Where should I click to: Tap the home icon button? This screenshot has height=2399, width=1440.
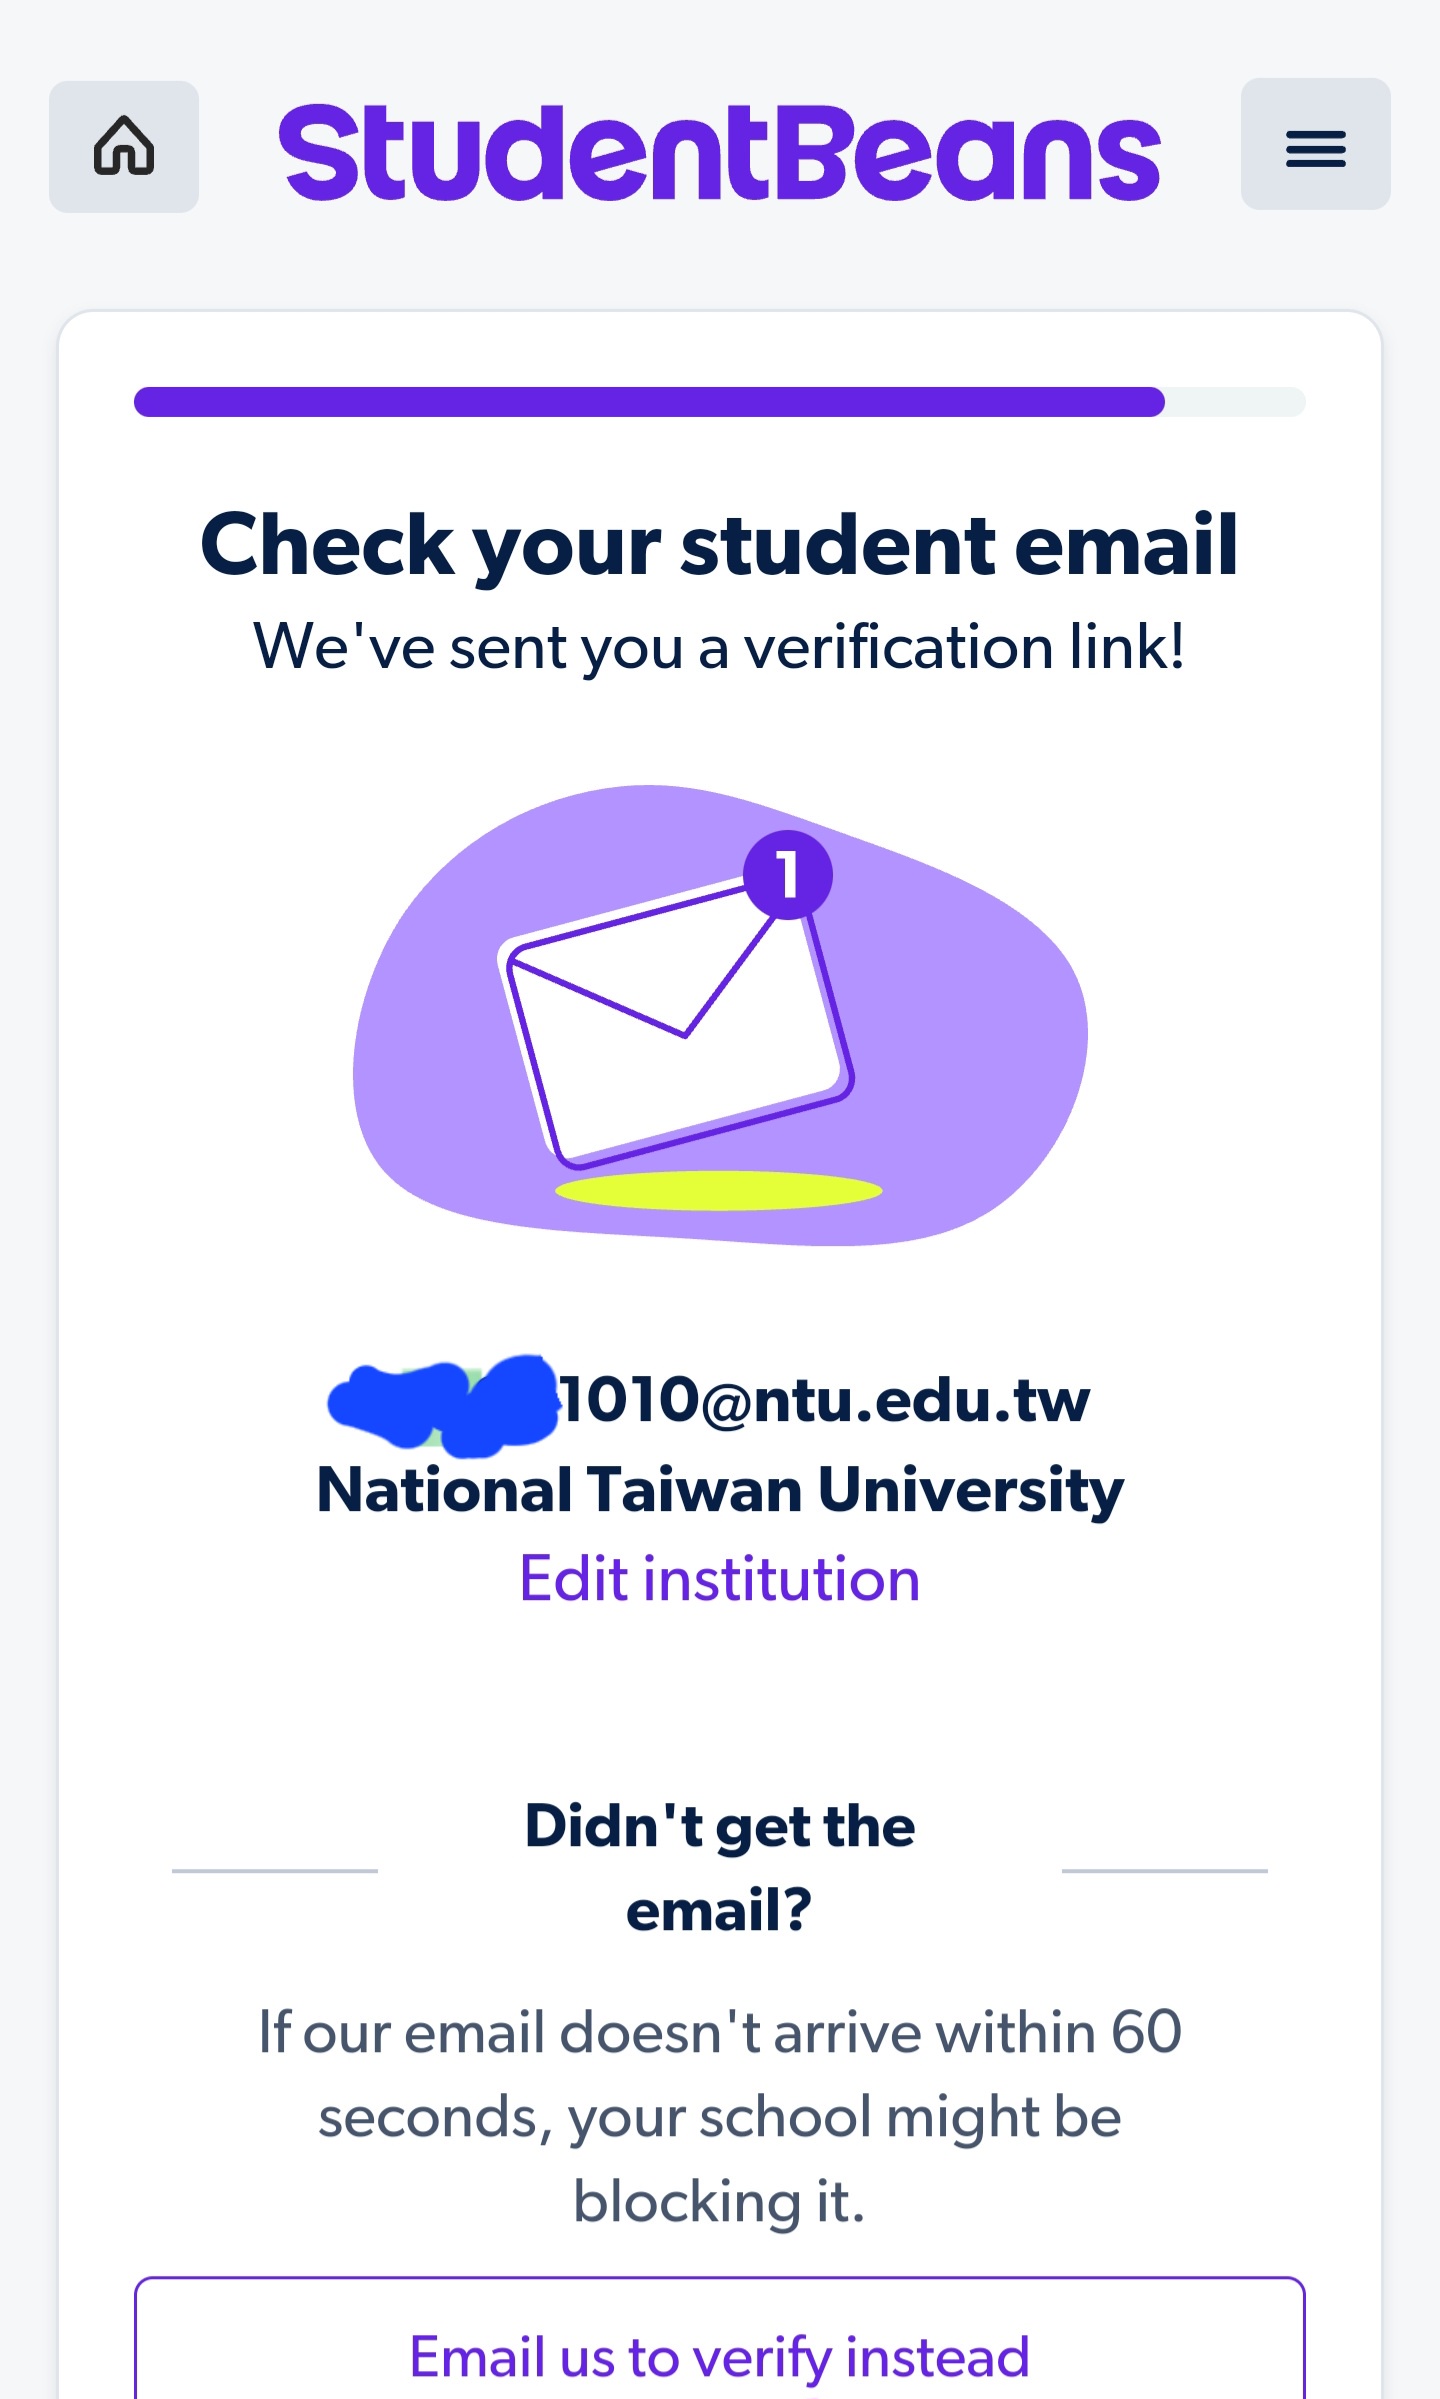pyautogui.click(x=124, y=147)
